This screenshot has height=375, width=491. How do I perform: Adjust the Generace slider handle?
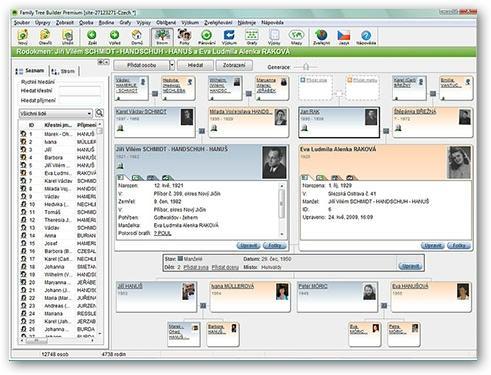click(306, 67)
